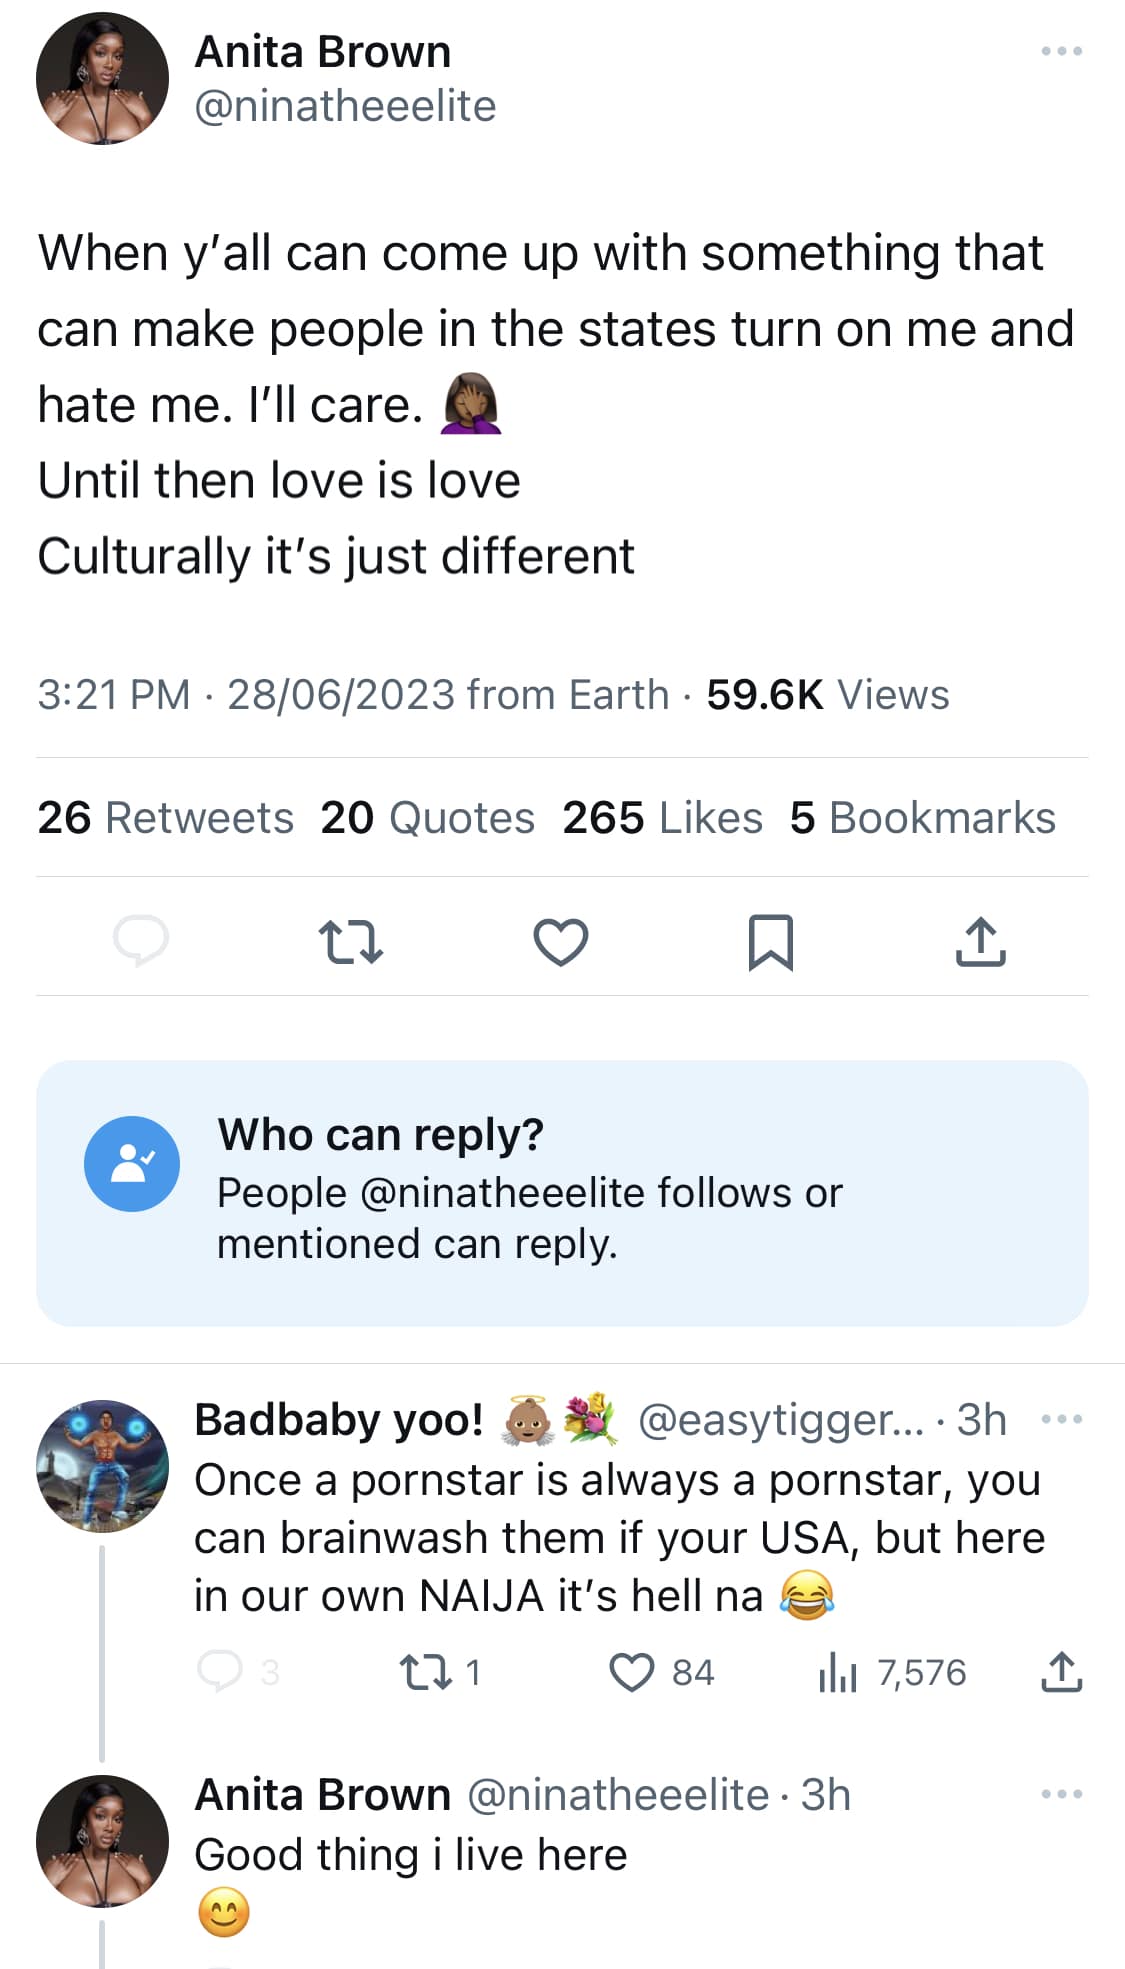
Task: Click the Who can reply person icon
Action: coord(132,1164)
